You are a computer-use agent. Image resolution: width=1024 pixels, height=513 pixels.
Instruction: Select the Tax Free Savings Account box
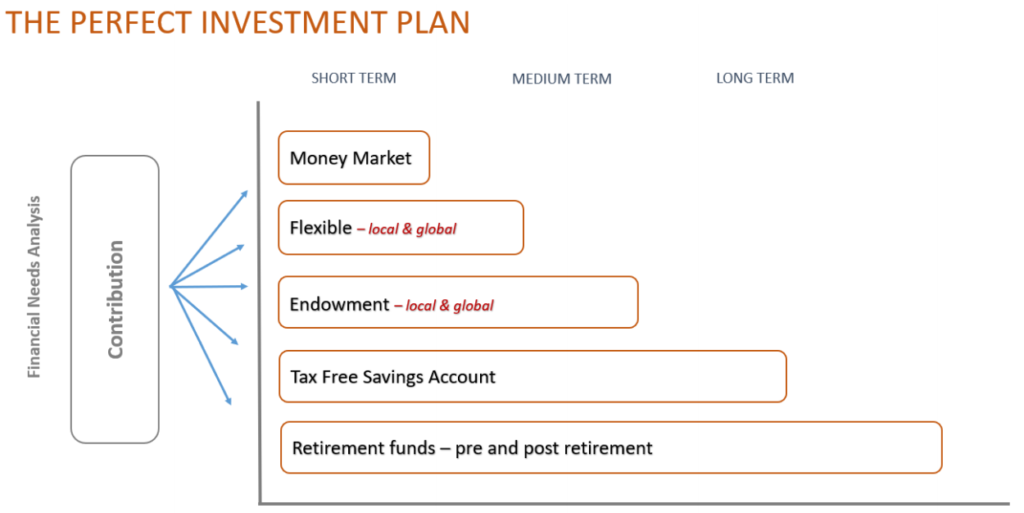[x=532, y=377]
